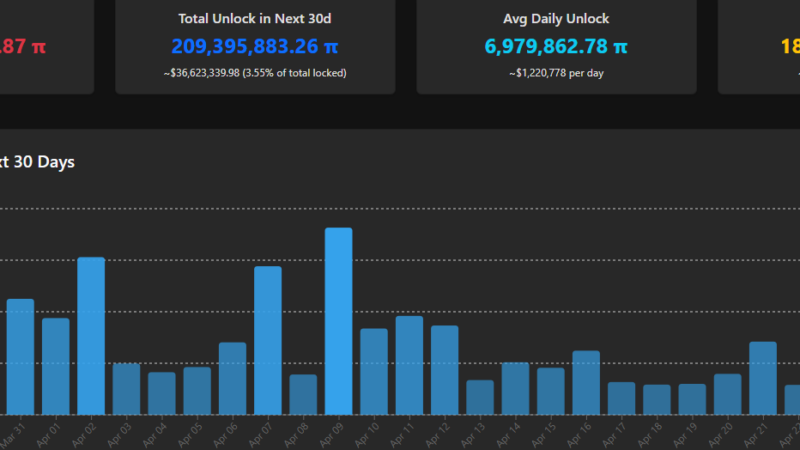Select the Apr 16 bar
The width and height of the screenshot is (800, 450).
click(586, 382)
